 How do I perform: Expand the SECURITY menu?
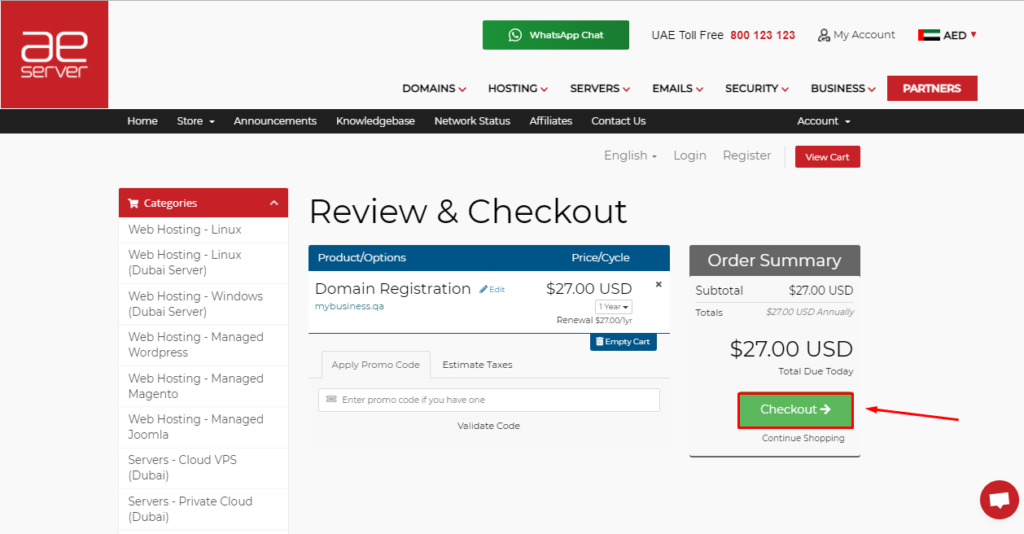[x=757, y=88]
